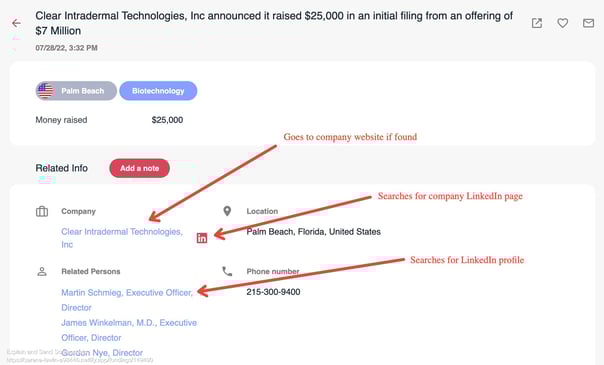Click the envelope email icon

[588, 23]
